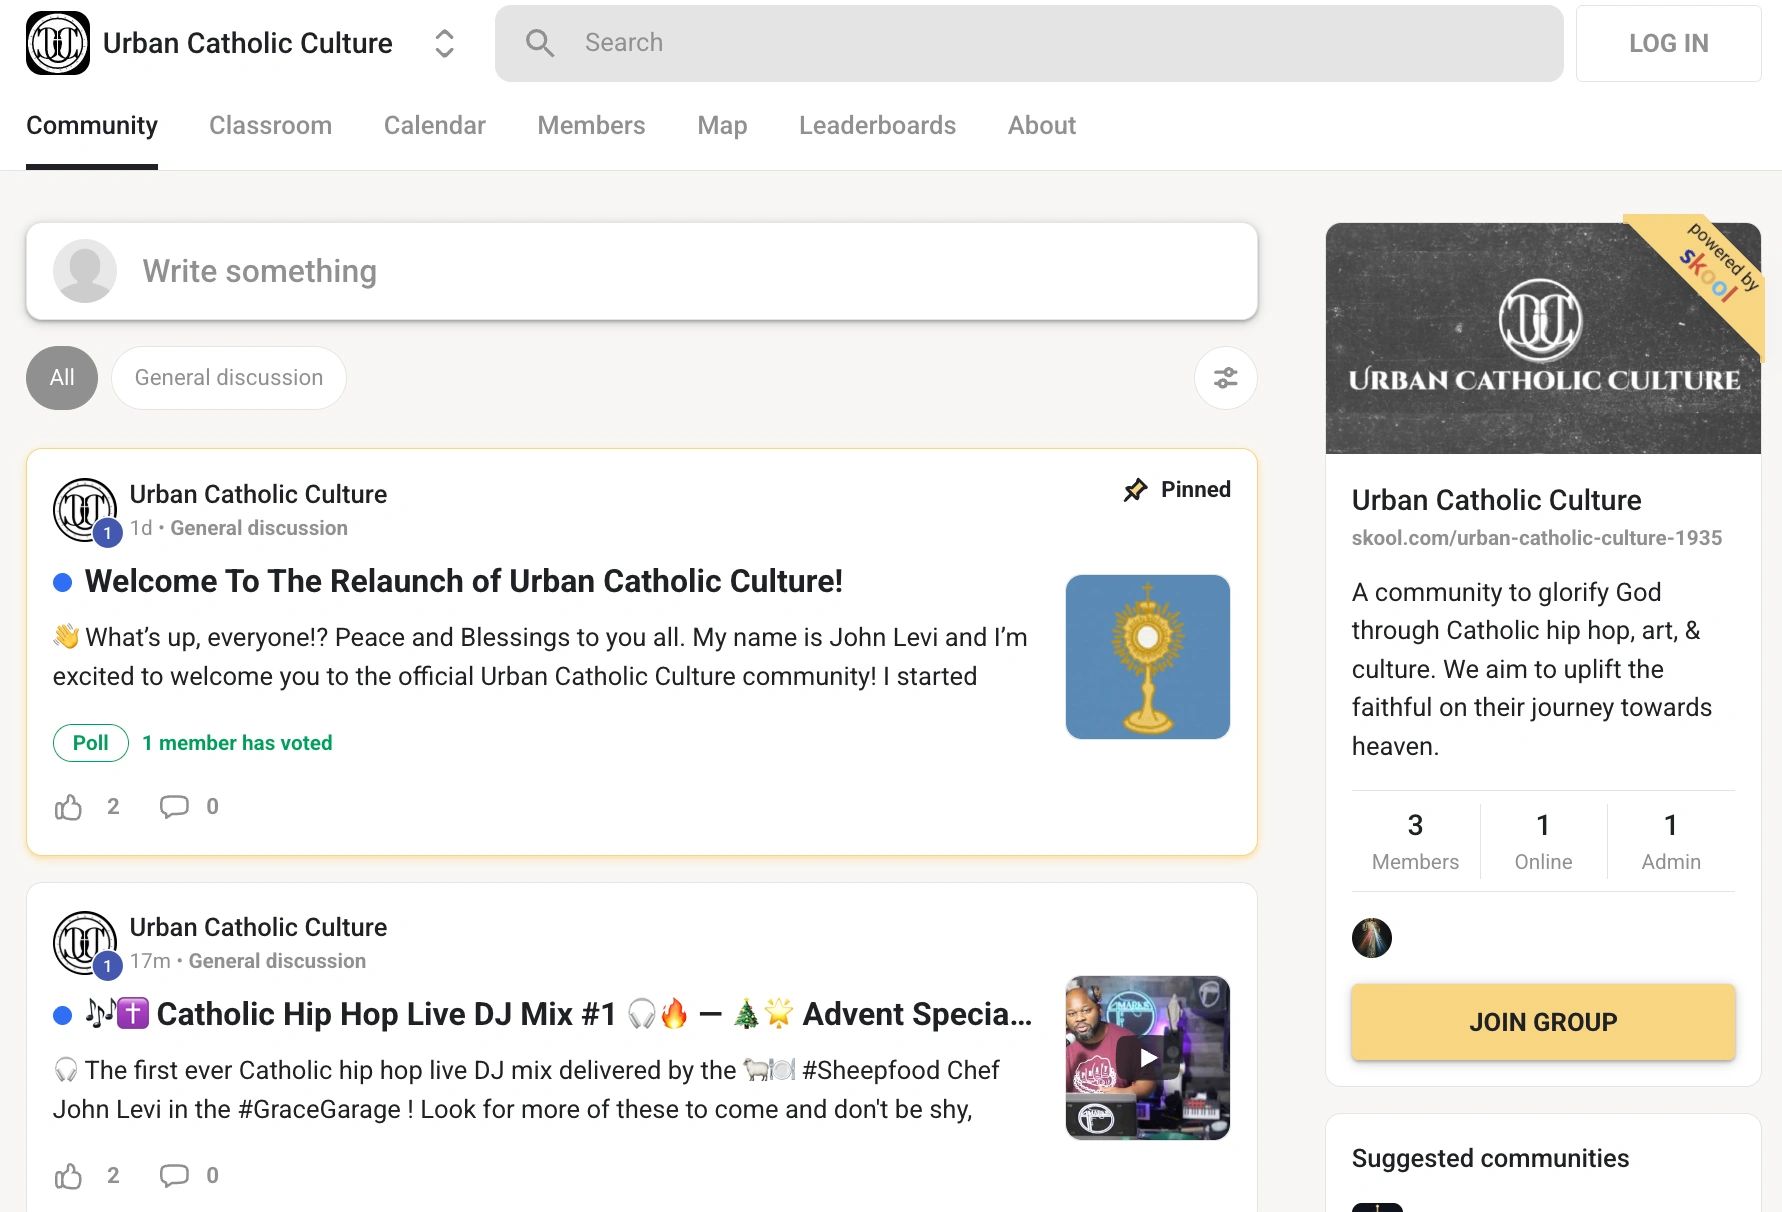
Task: Click the Poll badge on pinned post
Action: (x=91, y=743)
